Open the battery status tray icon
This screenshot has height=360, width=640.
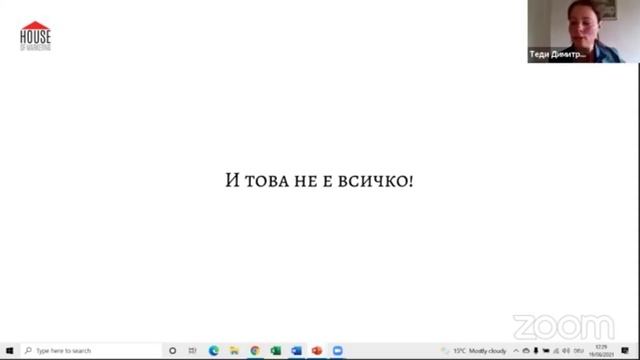(x=546, y=351)
